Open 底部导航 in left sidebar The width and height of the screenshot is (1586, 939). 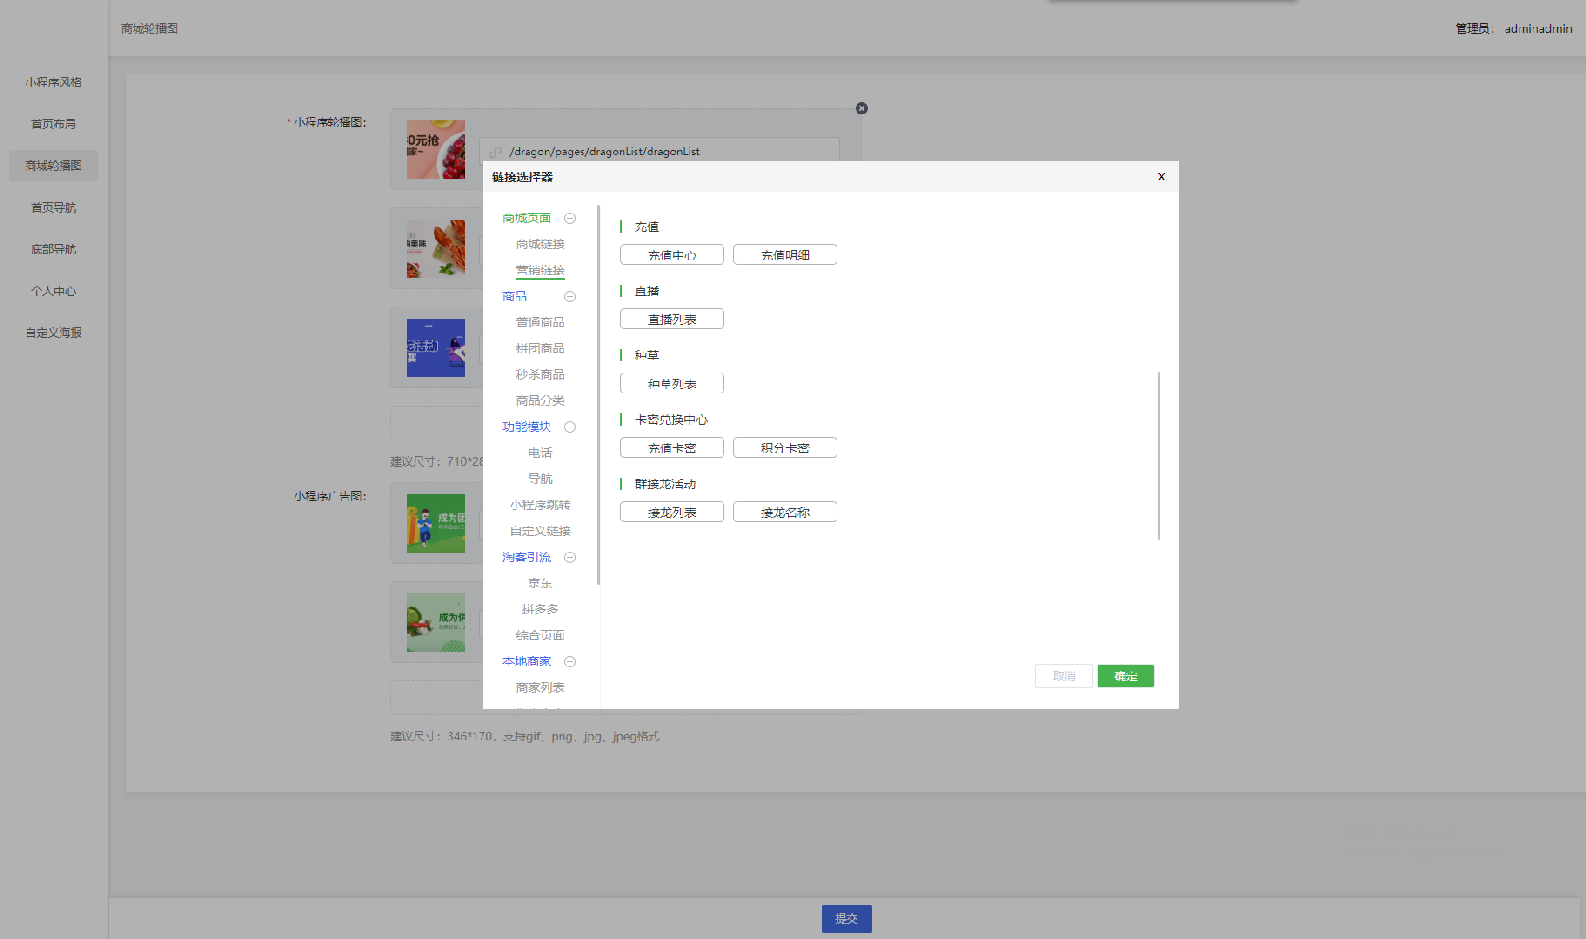point(54,249)
